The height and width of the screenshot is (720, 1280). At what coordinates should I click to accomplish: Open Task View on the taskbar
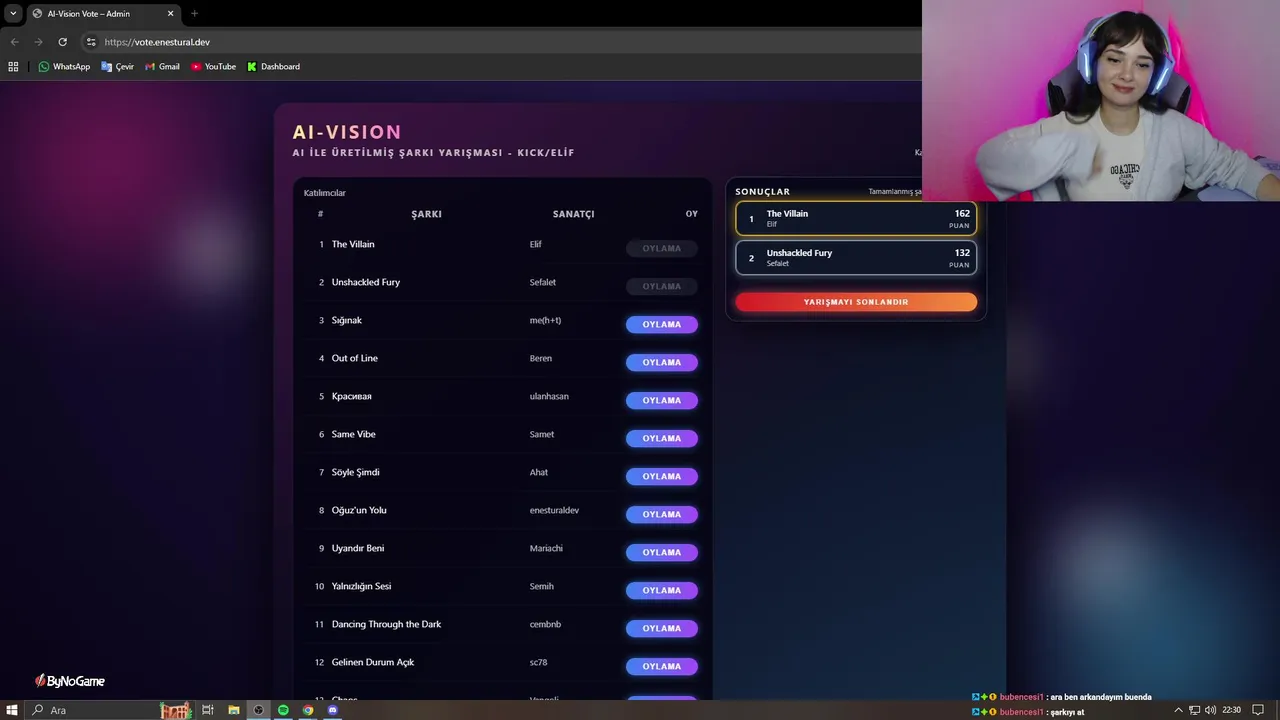(x=208, y=710)
